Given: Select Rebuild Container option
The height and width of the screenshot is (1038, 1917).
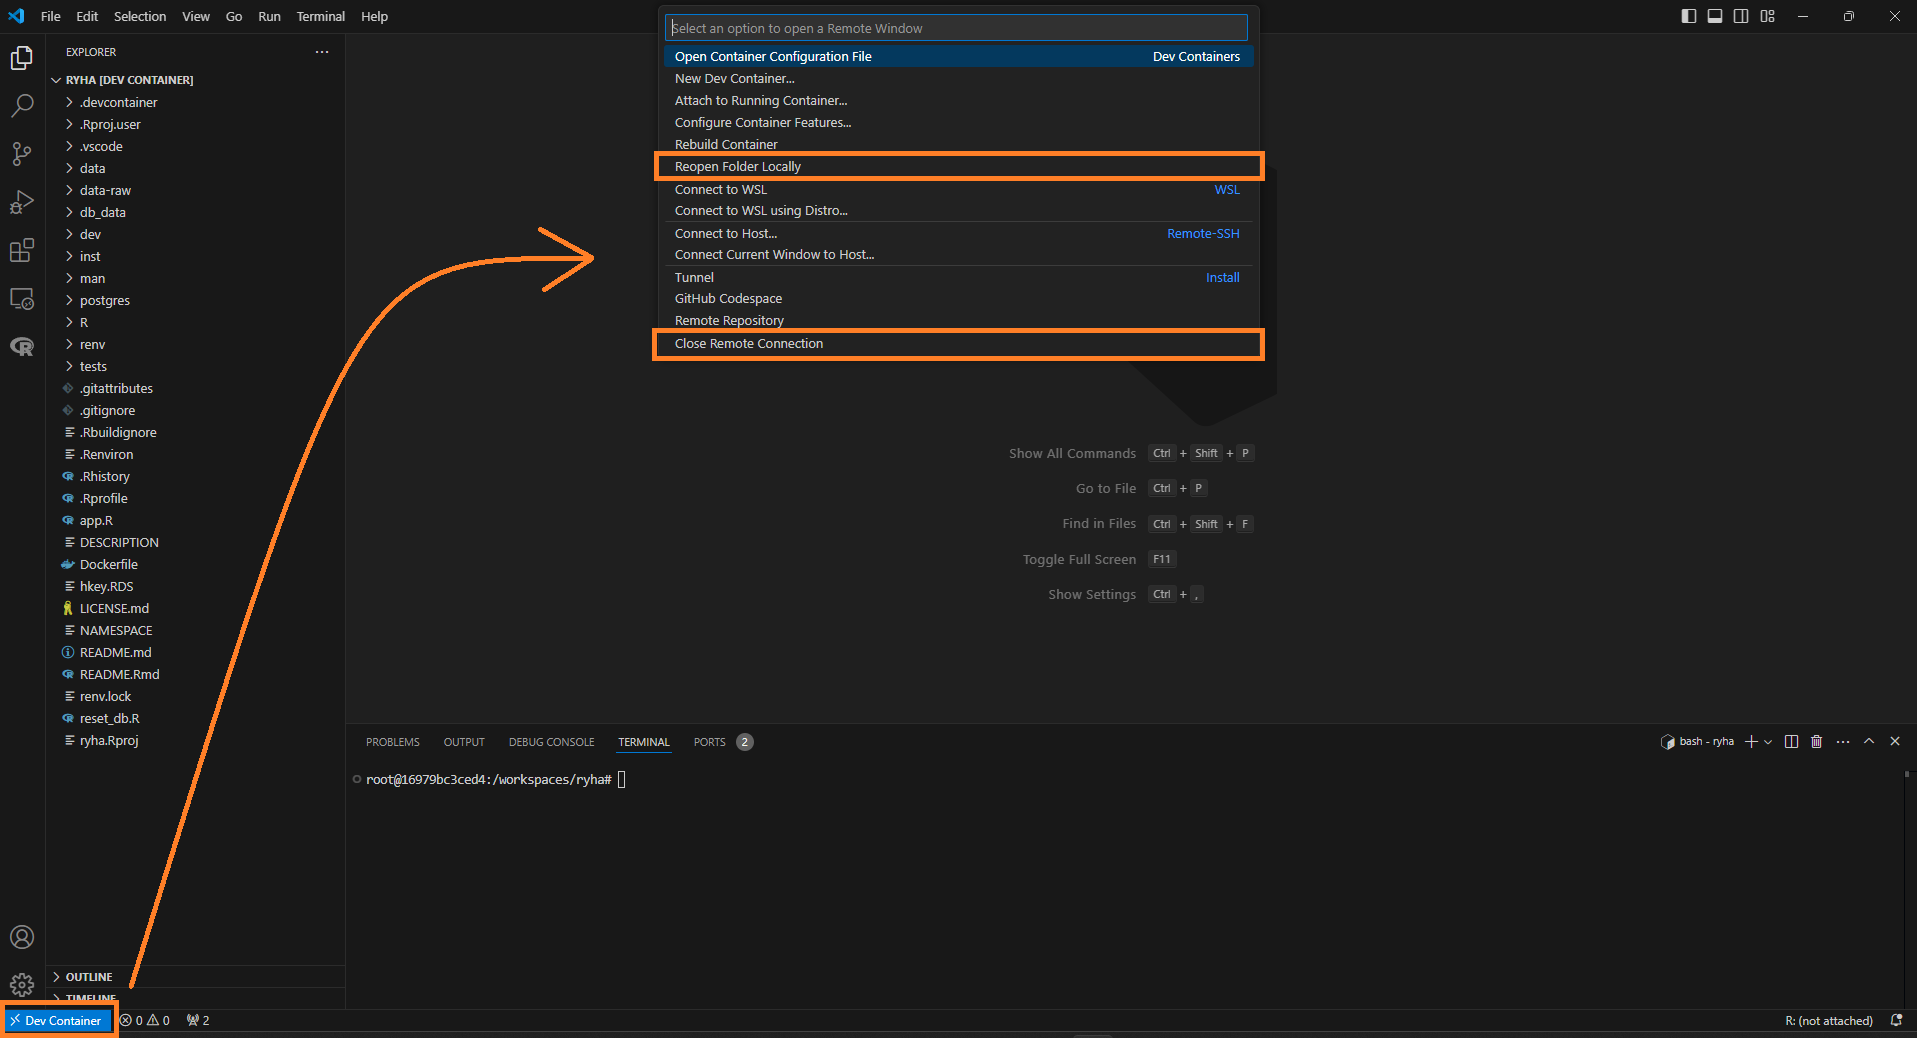Looking at the screenshot, I should point(958,145).
